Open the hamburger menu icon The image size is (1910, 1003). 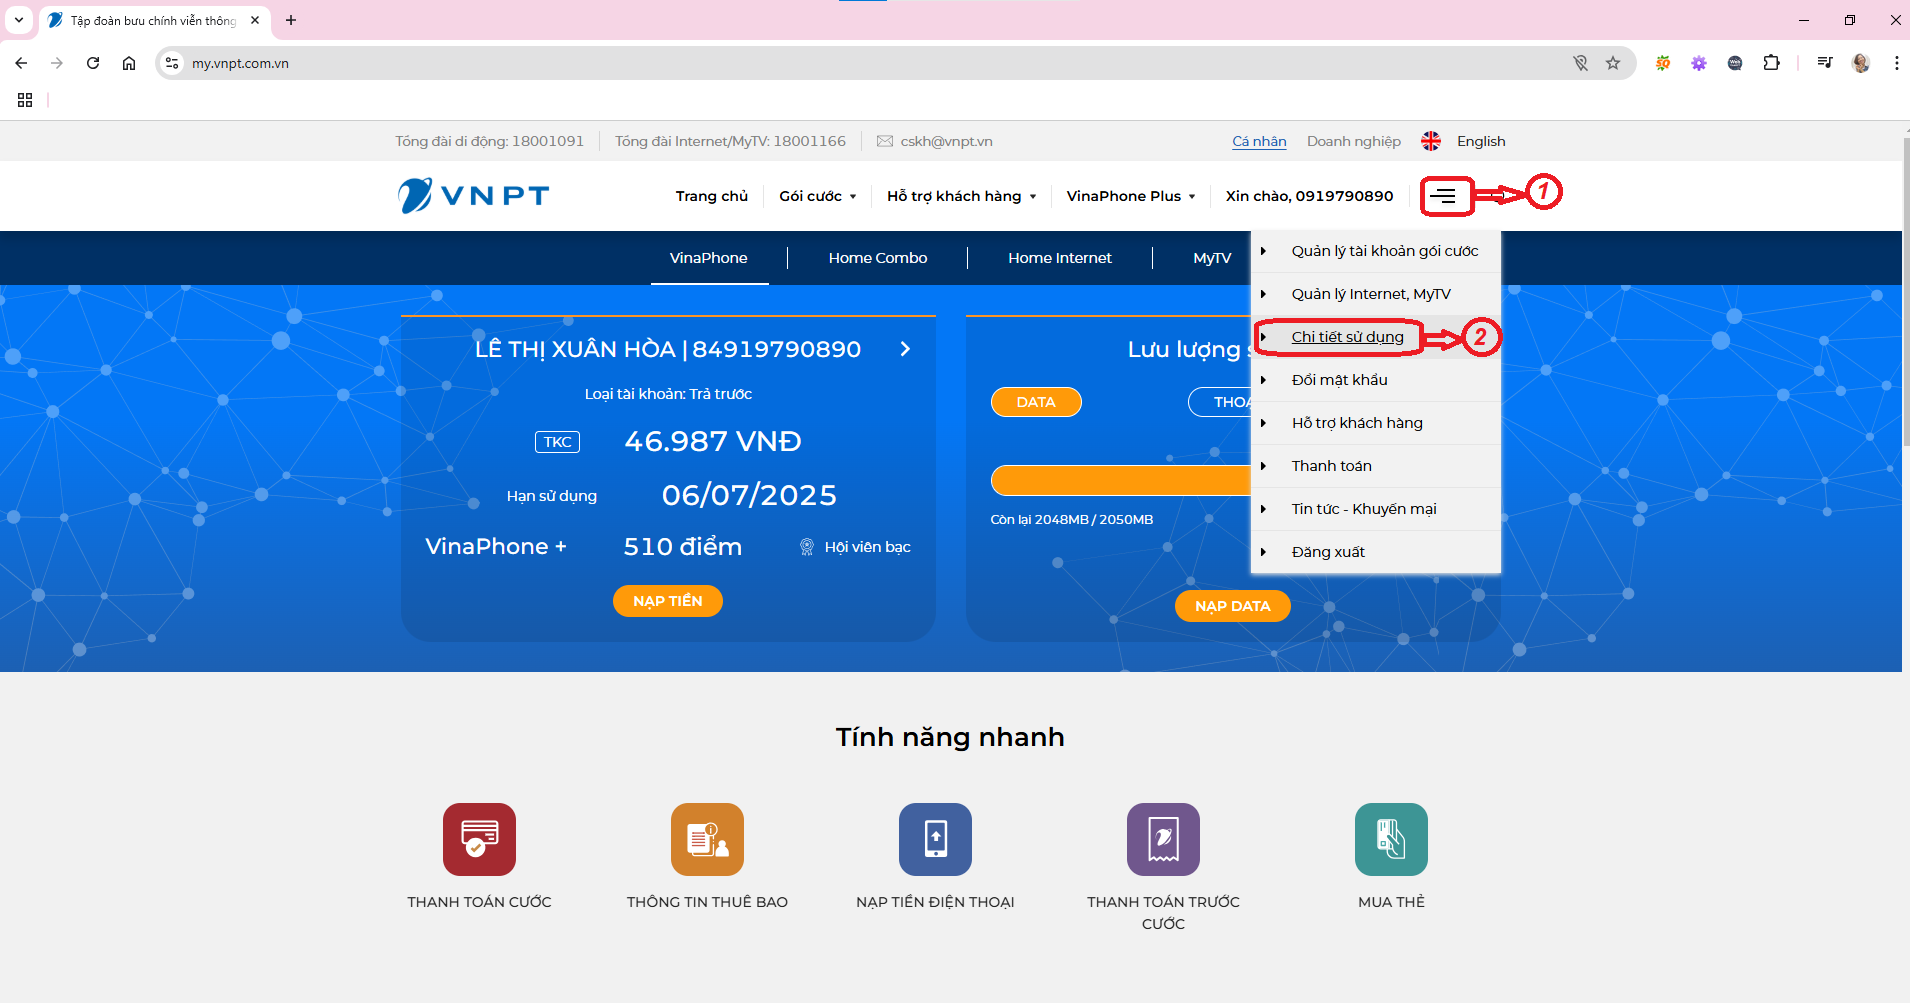click(1442, 196)
